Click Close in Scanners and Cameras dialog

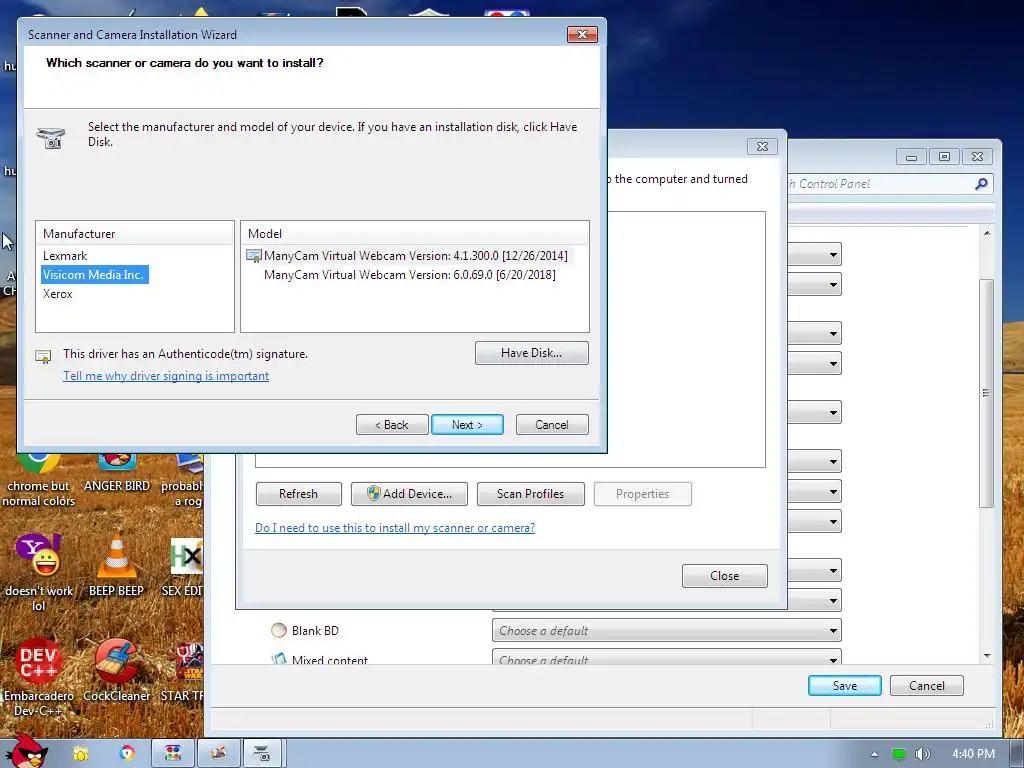coord(724,576)
